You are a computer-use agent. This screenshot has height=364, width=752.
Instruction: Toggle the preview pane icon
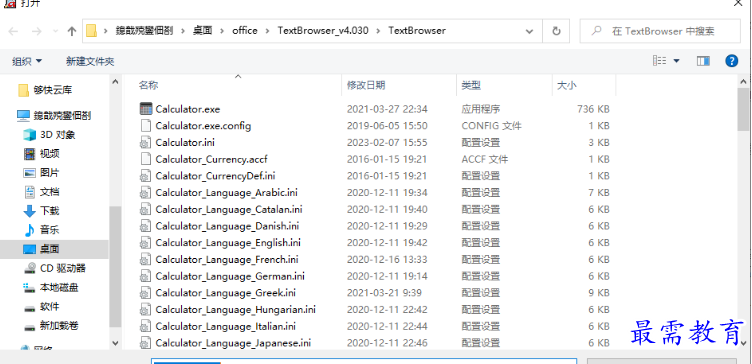(x=703, y=61)
